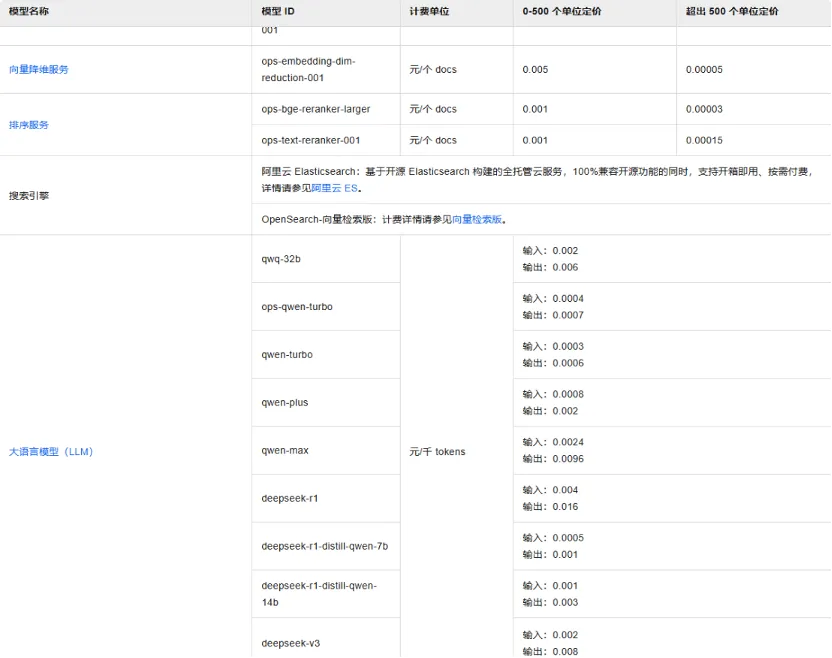Image resolution: width=832 pixels, height=658 pixels.
Task: Click the 0.001 price for ops-text-reranker-001
Action: [535, 141]
